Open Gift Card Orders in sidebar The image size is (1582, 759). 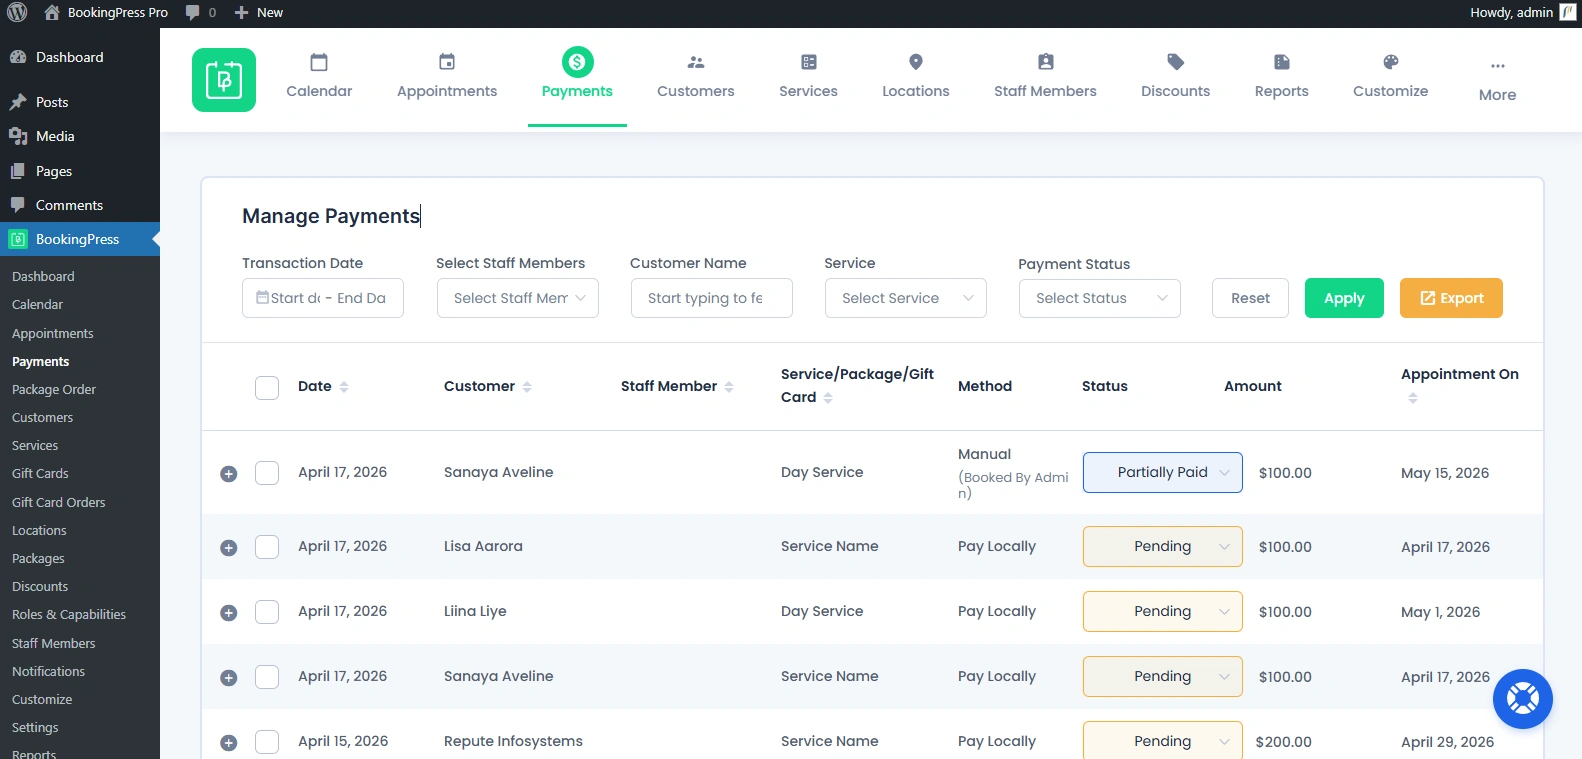(x=58, y=503)
